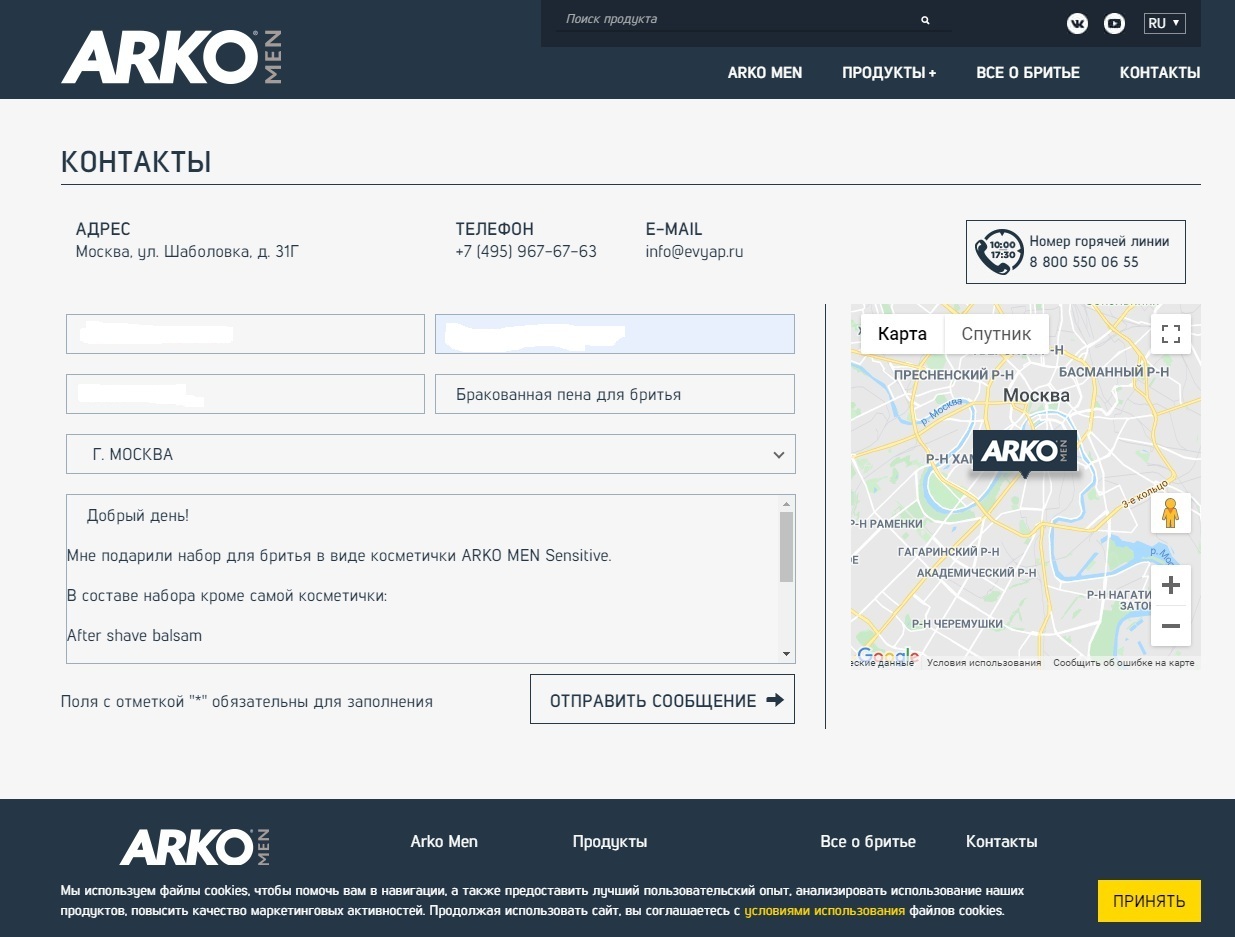Expand the ПРОДУКТЫ + navigation menu

pyautogui.click(x=888, y=73)
